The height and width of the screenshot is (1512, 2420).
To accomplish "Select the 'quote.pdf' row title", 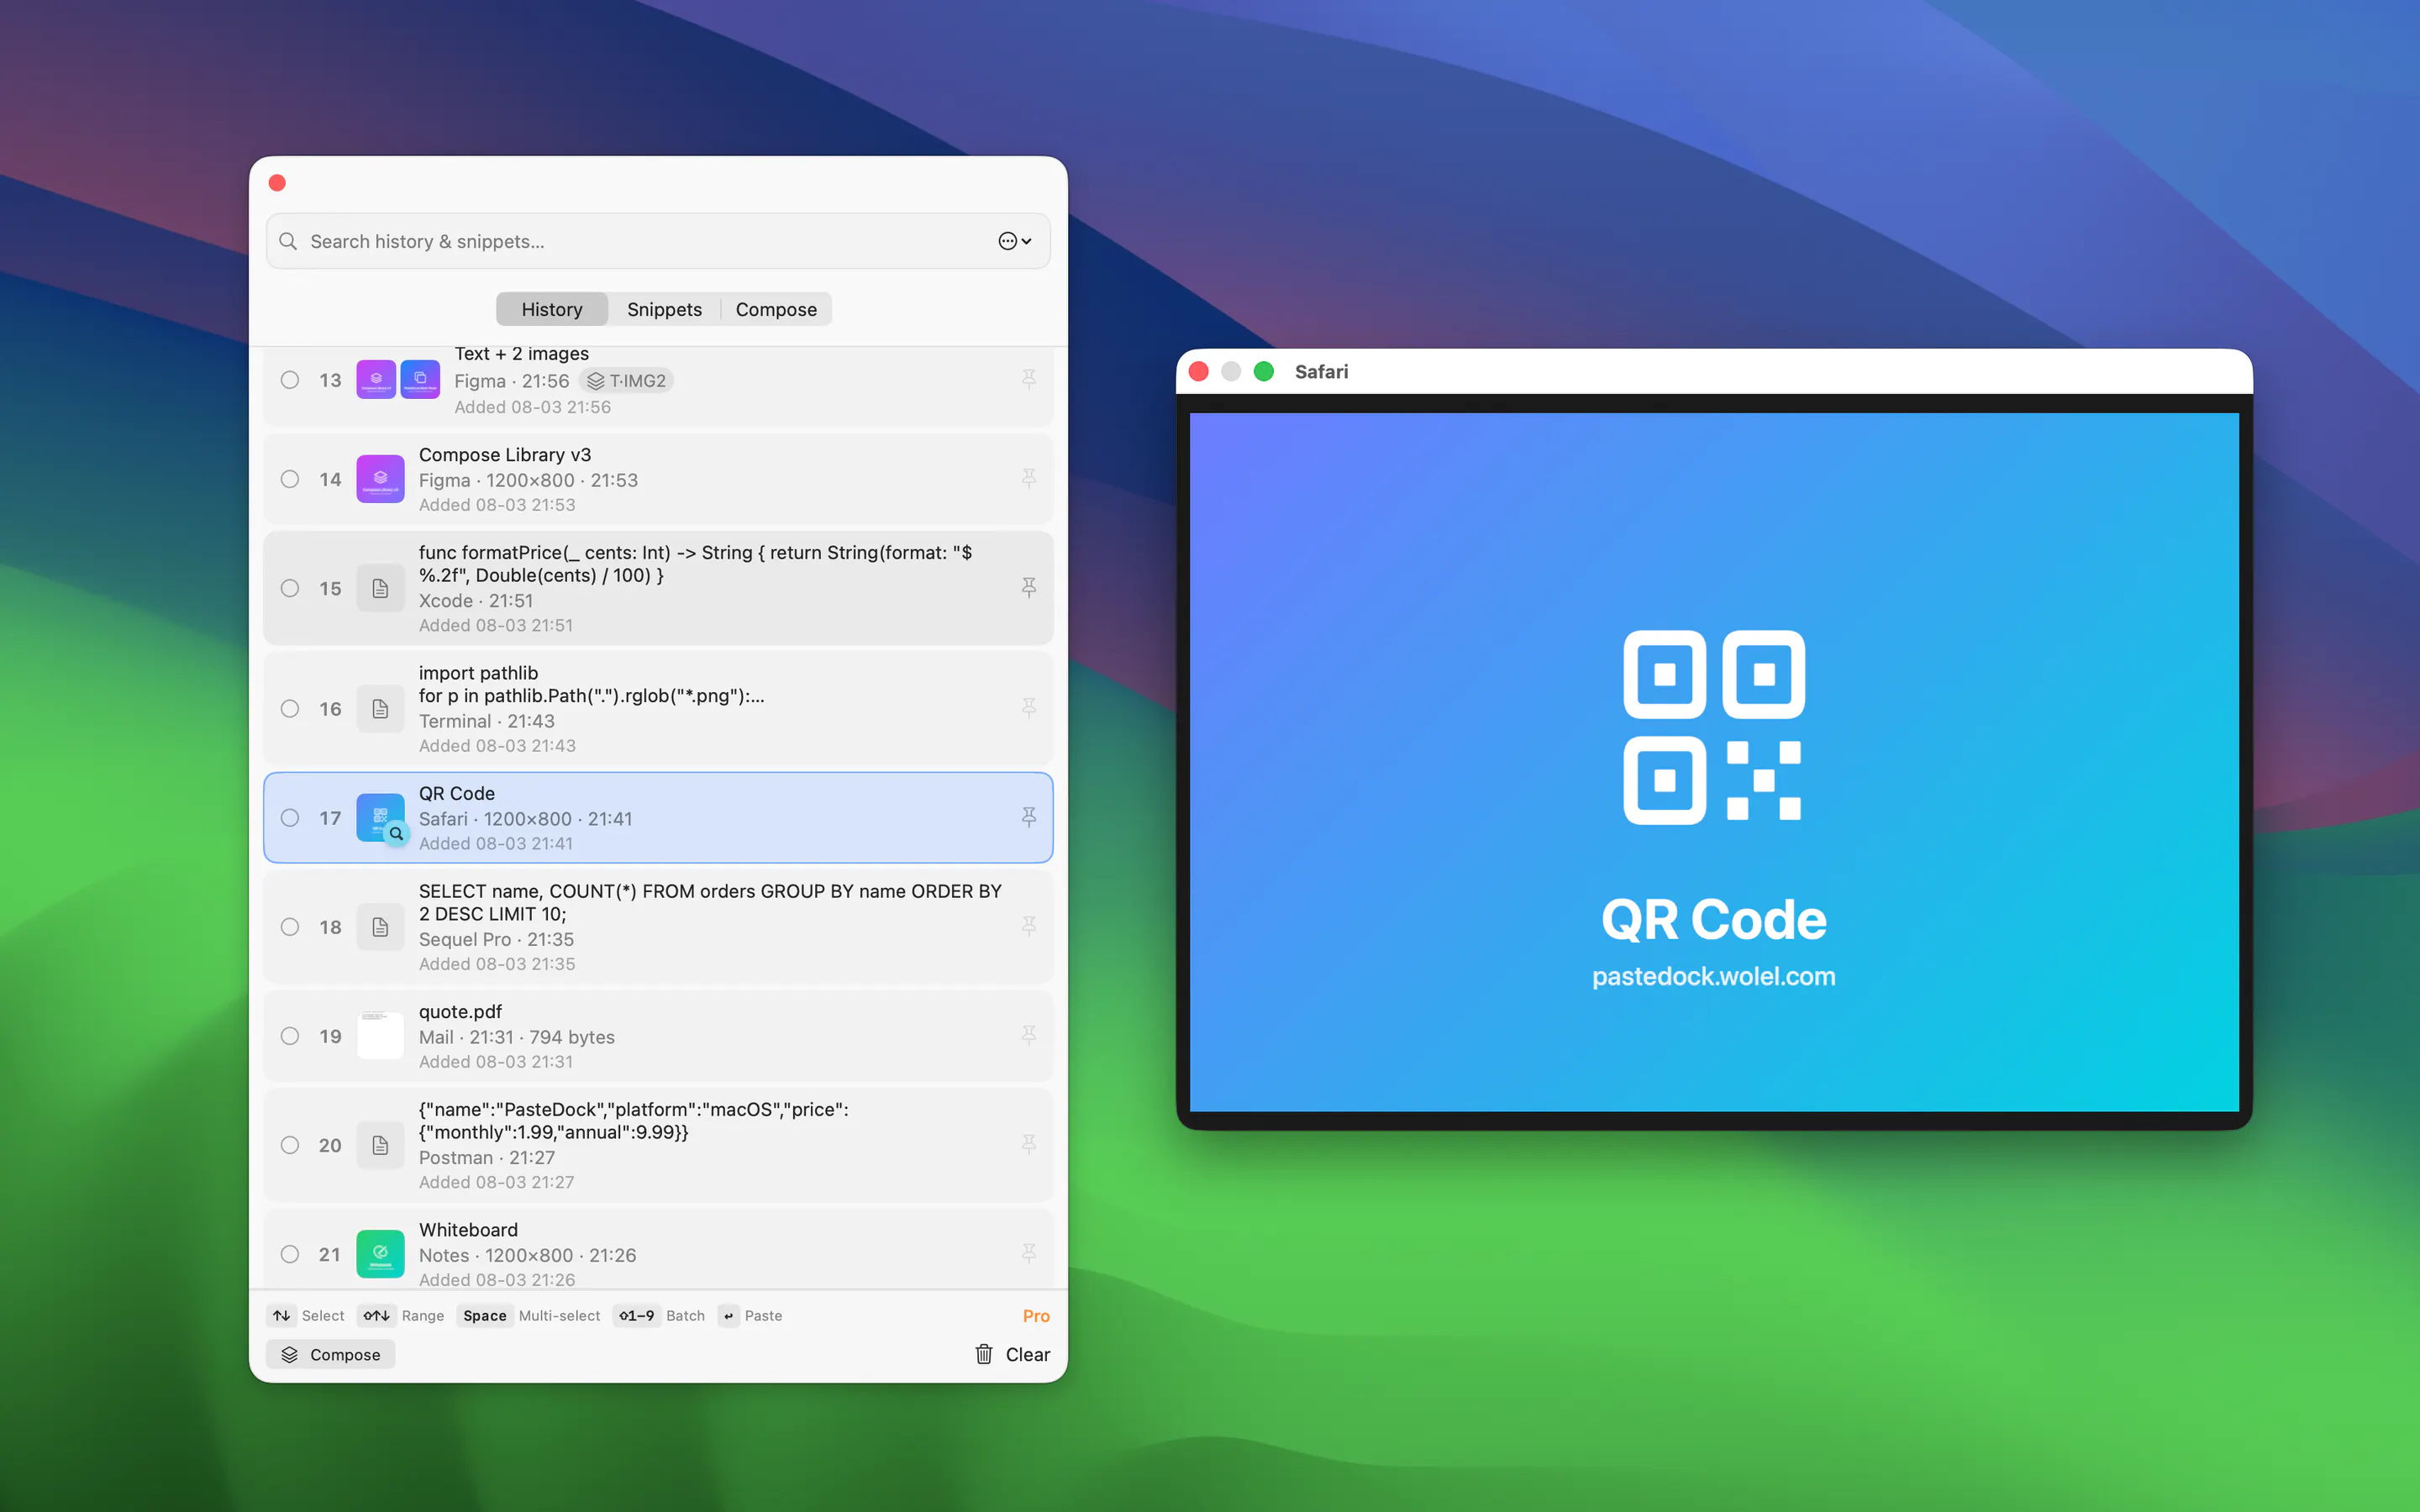I will click(x=460, y=1012).
